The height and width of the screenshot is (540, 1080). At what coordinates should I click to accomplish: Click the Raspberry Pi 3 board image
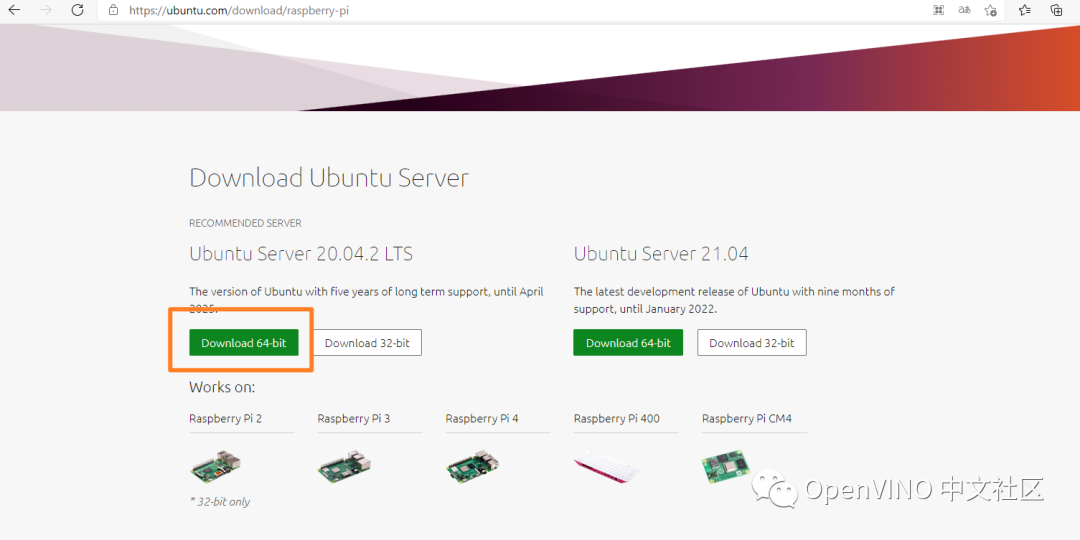(x=344, y=466)
